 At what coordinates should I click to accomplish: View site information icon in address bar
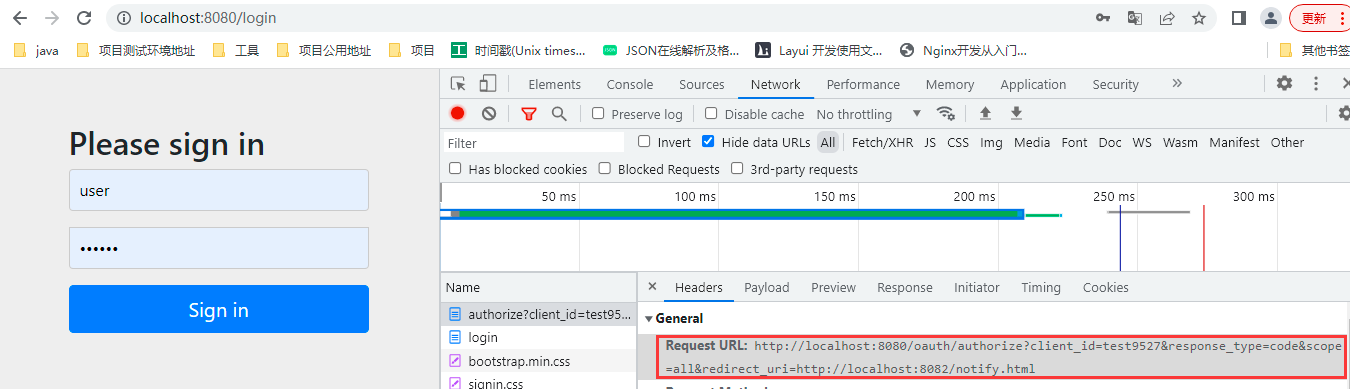coord(123,18)
